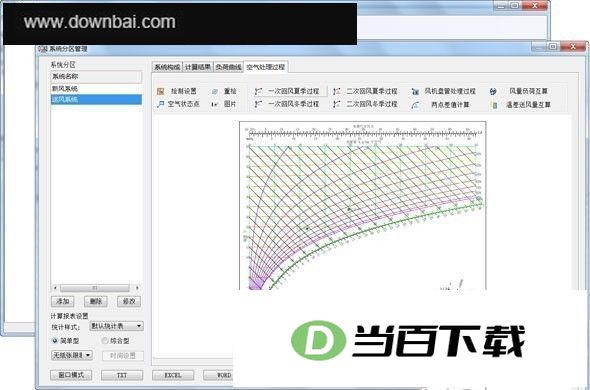Click the system list horizontal scrollbar
The width and height of the screenshot is (590, 390).
[96, 288]
